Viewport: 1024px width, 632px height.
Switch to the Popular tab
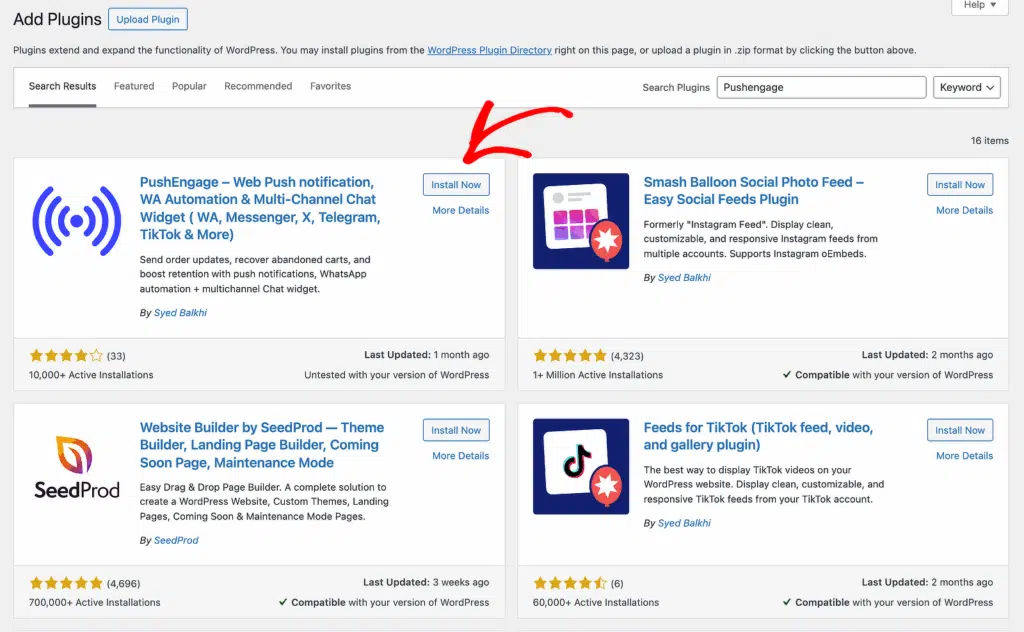(189, 86)
